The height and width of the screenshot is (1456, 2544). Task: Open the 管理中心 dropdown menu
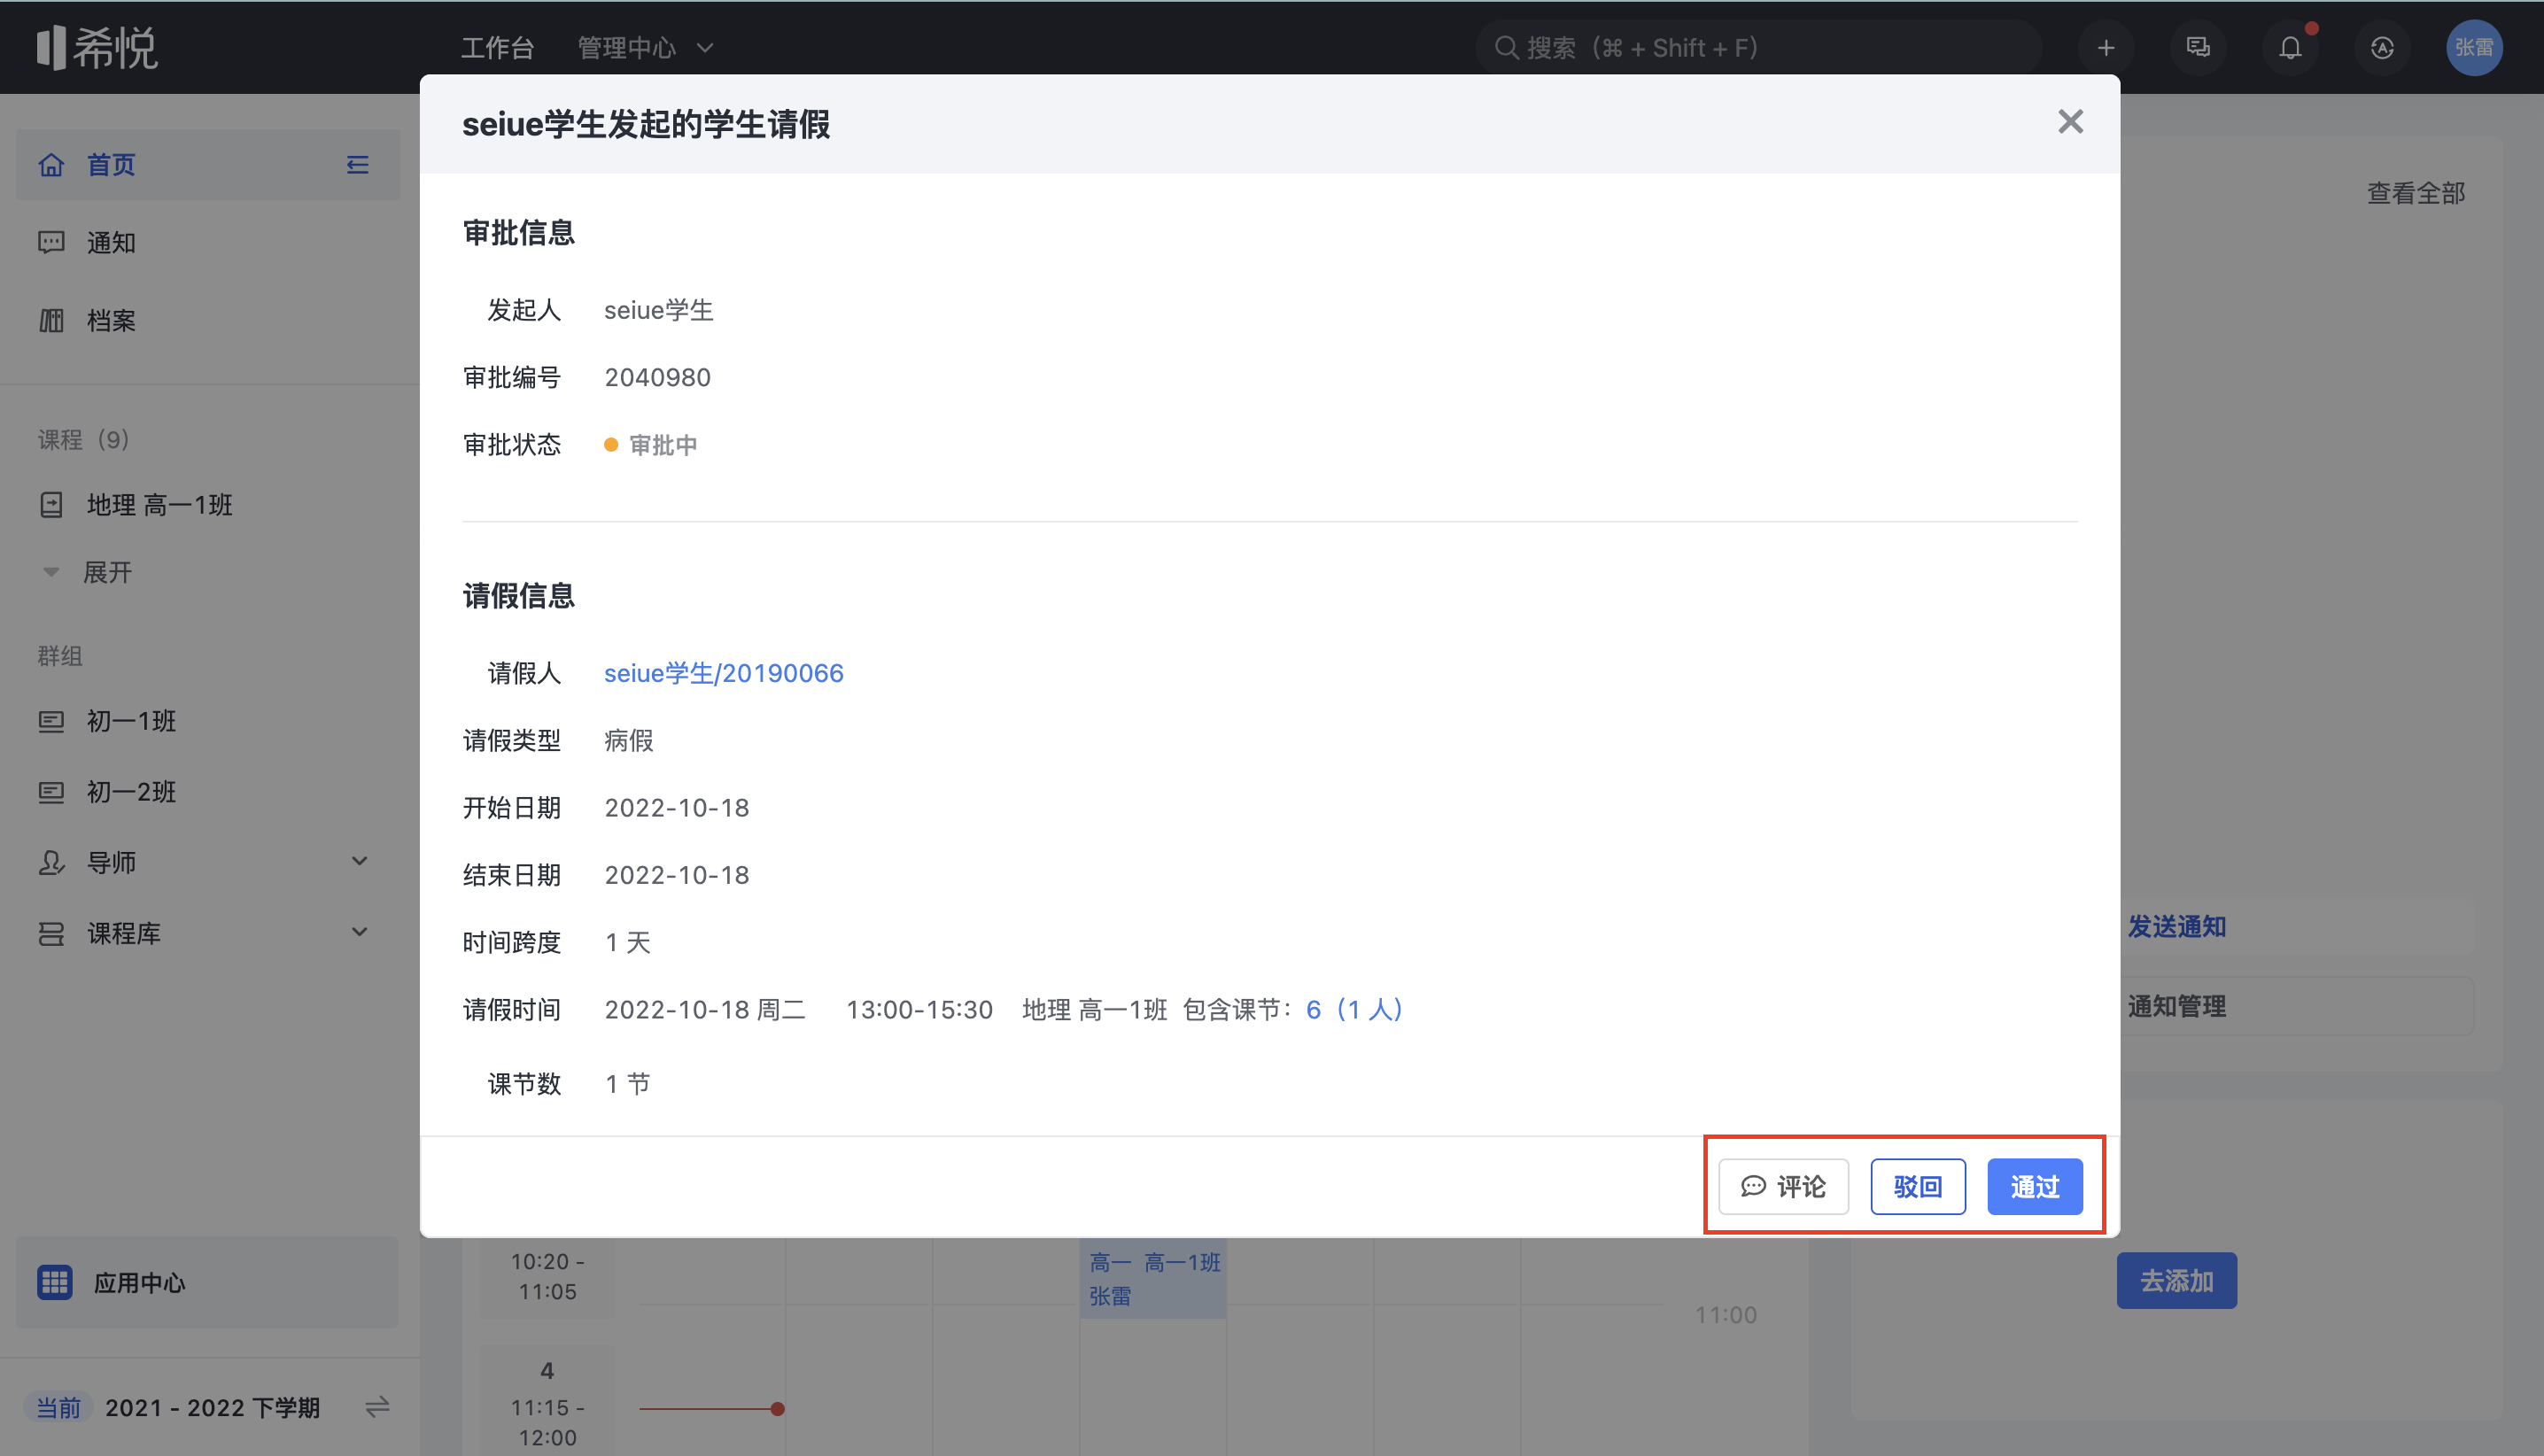click(645, 47)
